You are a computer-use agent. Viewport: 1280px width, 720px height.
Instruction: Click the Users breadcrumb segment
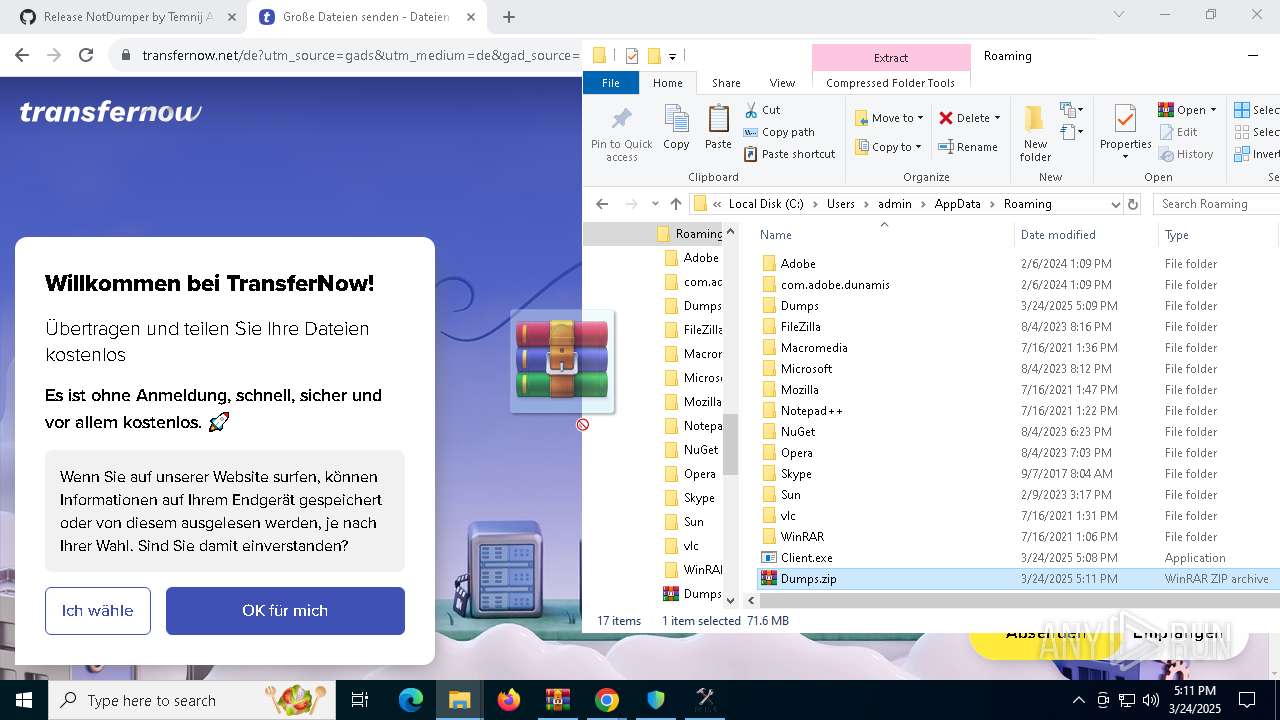(841, 204)
